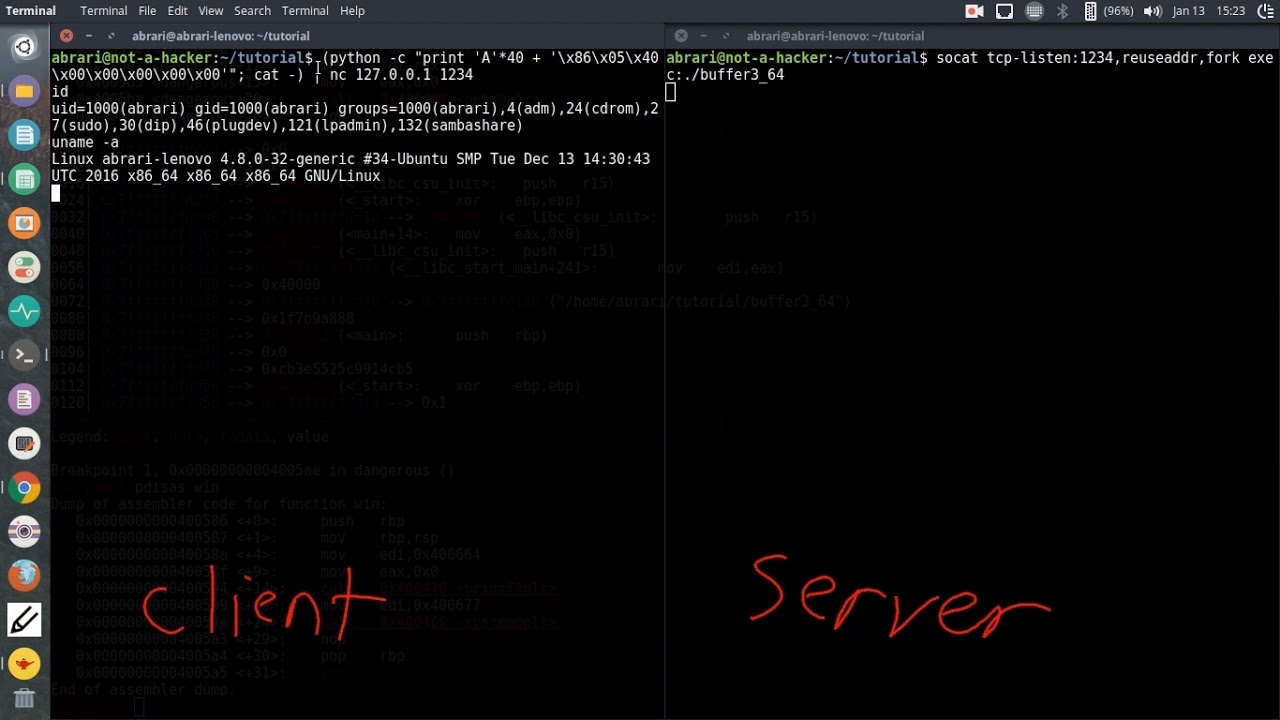
Task: Click the screen recording indicator in the top bar
Action: coord(974,11)
